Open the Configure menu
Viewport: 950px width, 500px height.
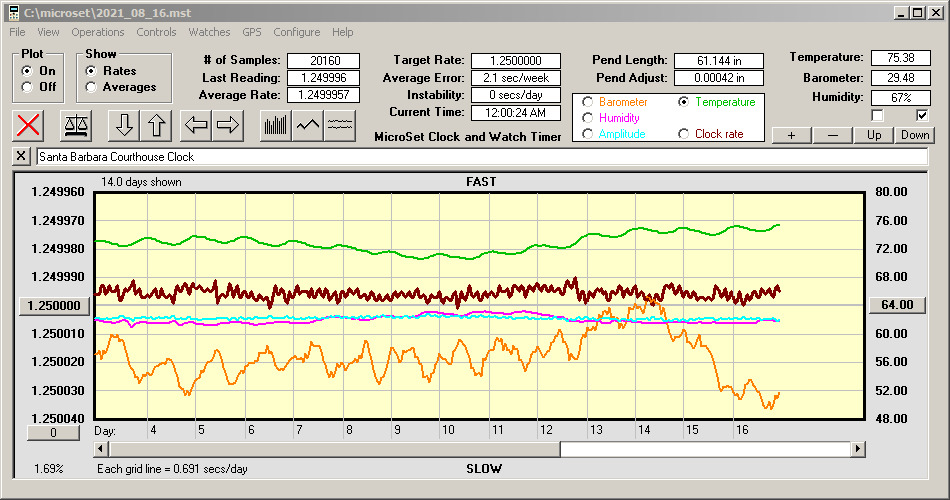(x=296, y=32)
